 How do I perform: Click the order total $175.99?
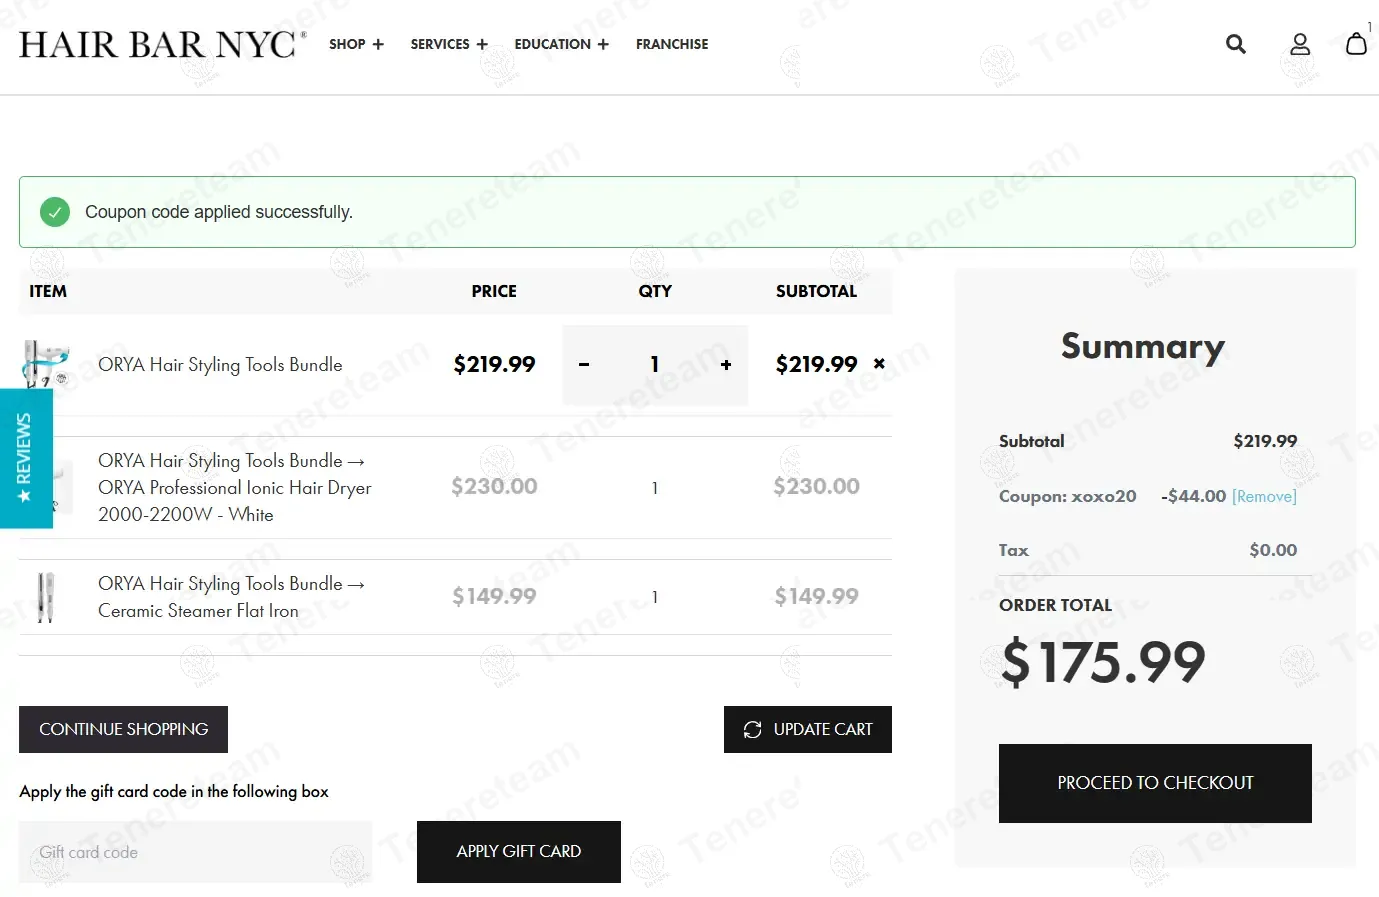pyautogui.click(x=1104, y=662)
